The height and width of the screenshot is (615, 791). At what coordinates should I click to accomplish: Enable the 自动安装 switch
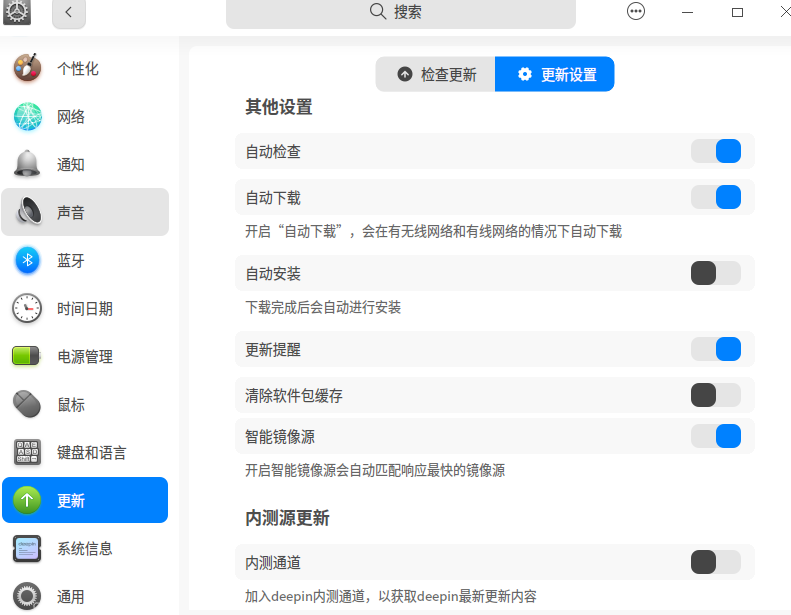[716, 273]
